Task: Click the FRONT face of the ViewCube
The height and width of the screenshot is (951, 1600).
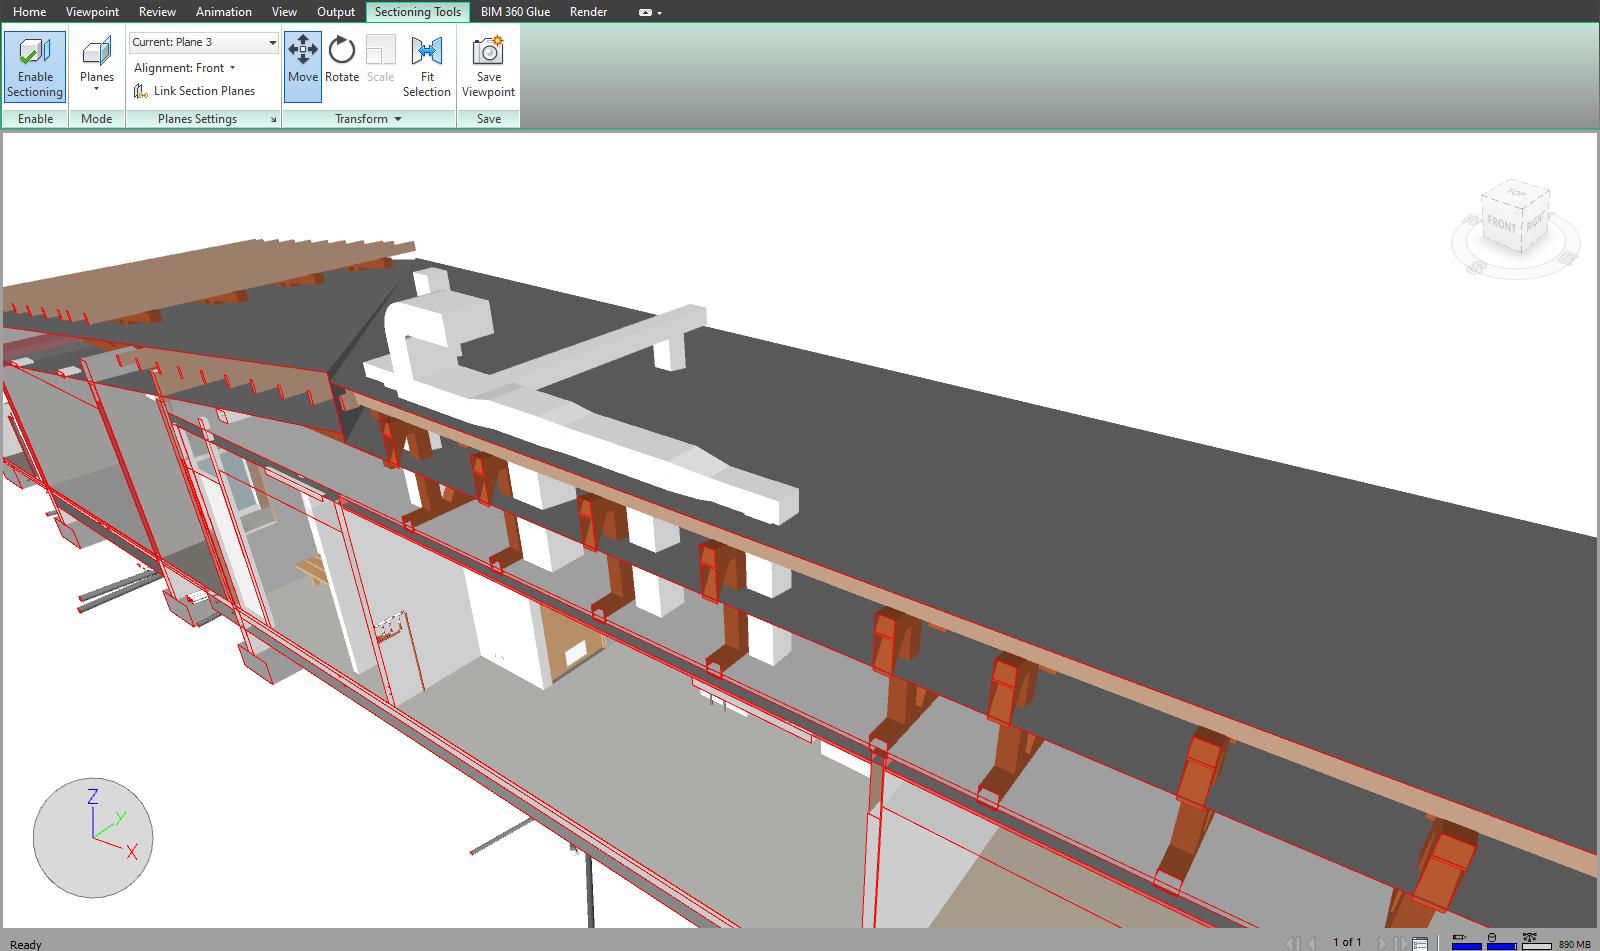Action: pos(1500,225)
